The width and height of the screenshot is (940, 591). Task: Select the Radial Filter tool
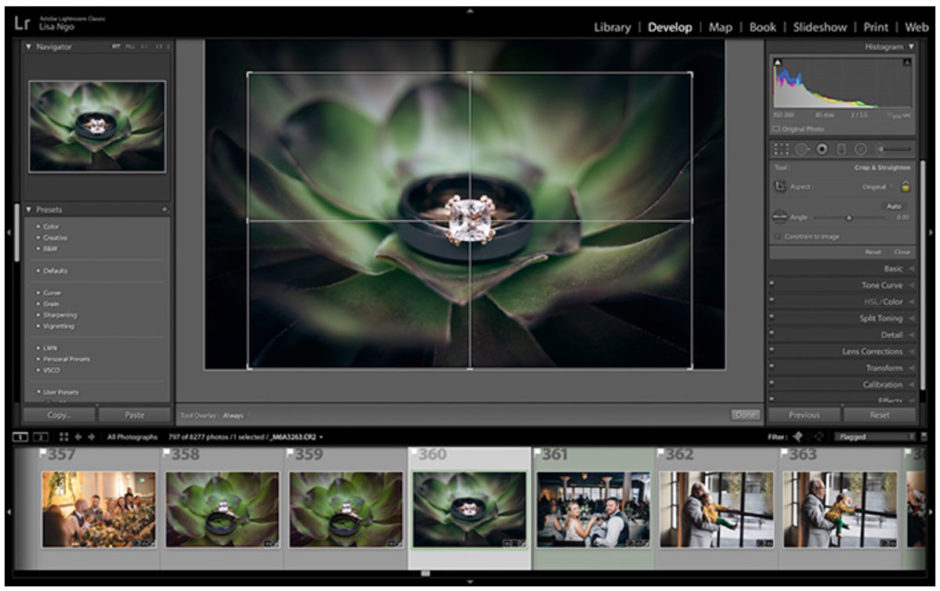pos(860,149)
